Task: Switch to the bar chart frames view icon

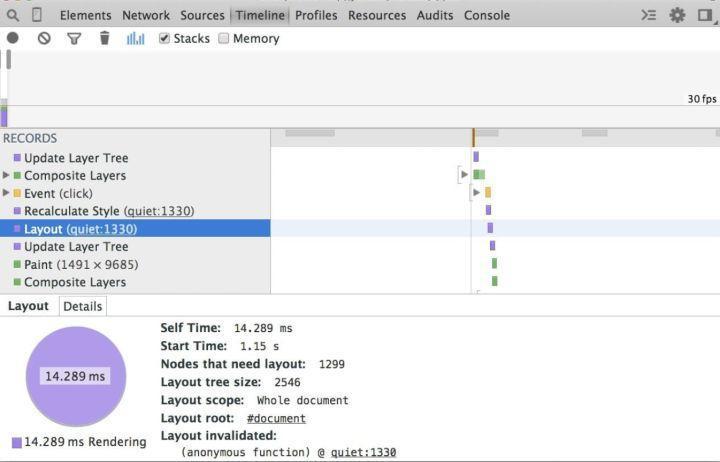Action: (x=135, y=39)
